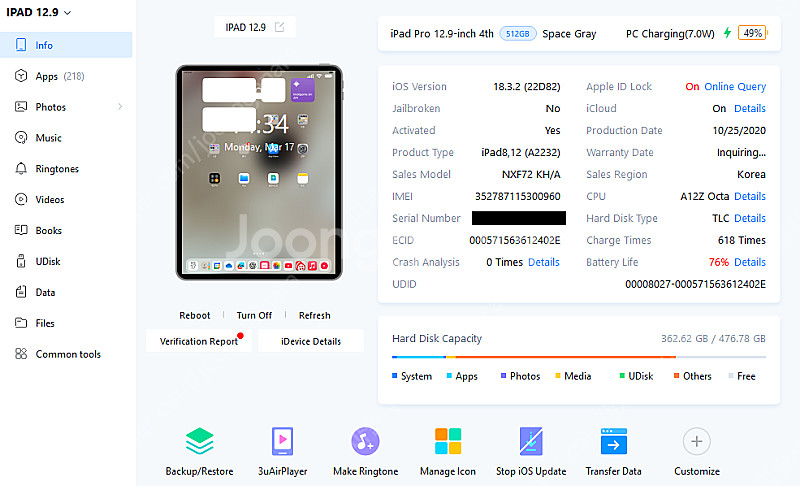Screen dimensions: 800x486
Task: Refresh the device info
Action: click(x=314, y=315)
